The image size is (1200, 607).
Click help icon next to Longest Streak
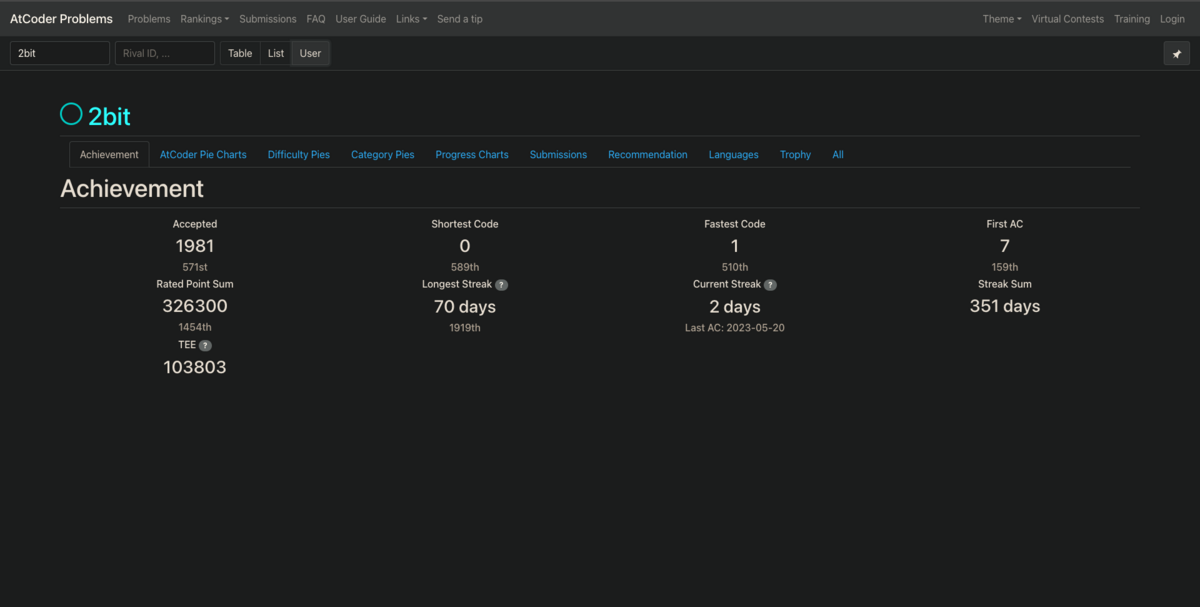(502, 285)
